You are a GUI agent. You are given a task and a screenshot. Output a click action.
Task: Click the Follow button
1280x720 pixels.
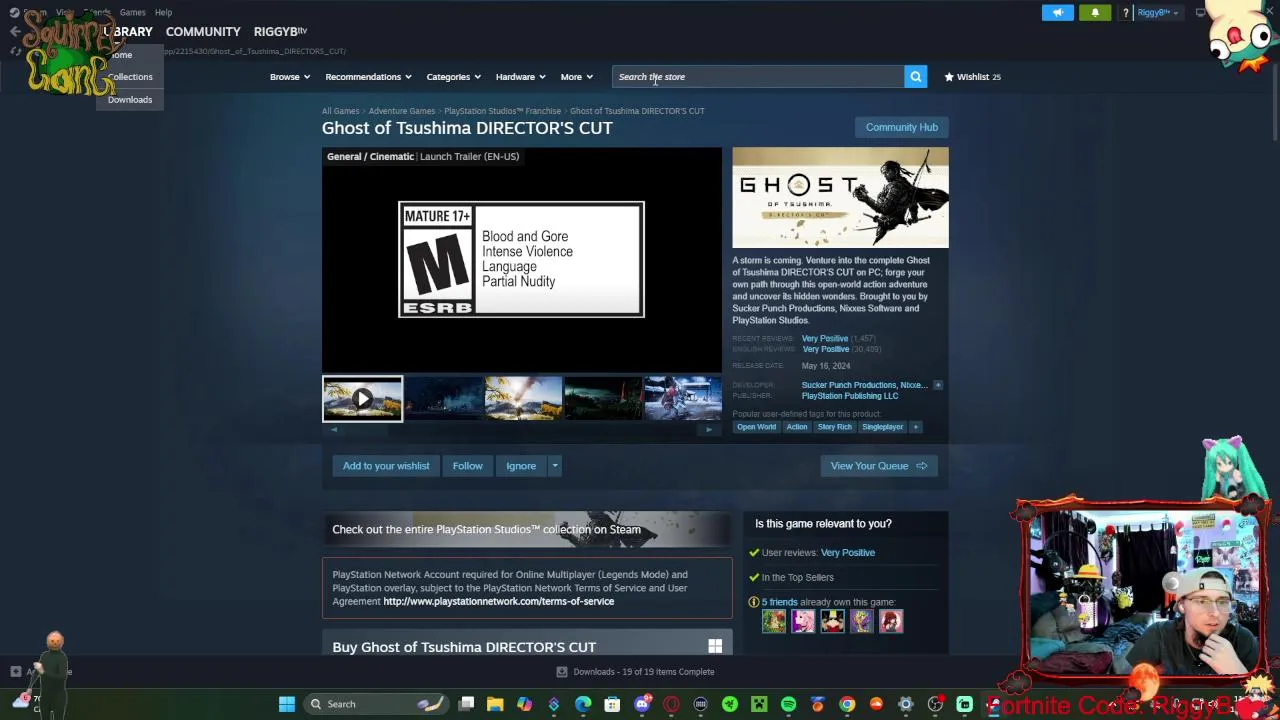point(467,466)
